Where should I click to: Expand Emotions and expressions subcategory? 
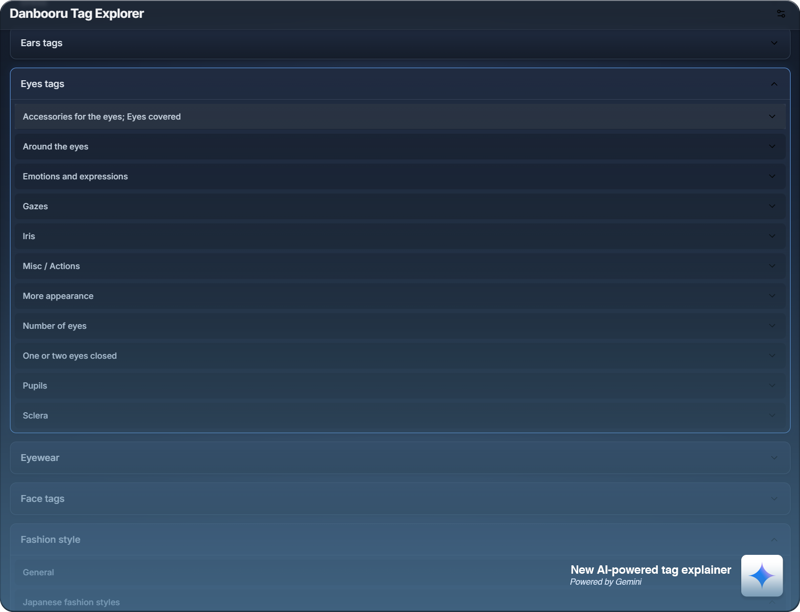[400, 176]
